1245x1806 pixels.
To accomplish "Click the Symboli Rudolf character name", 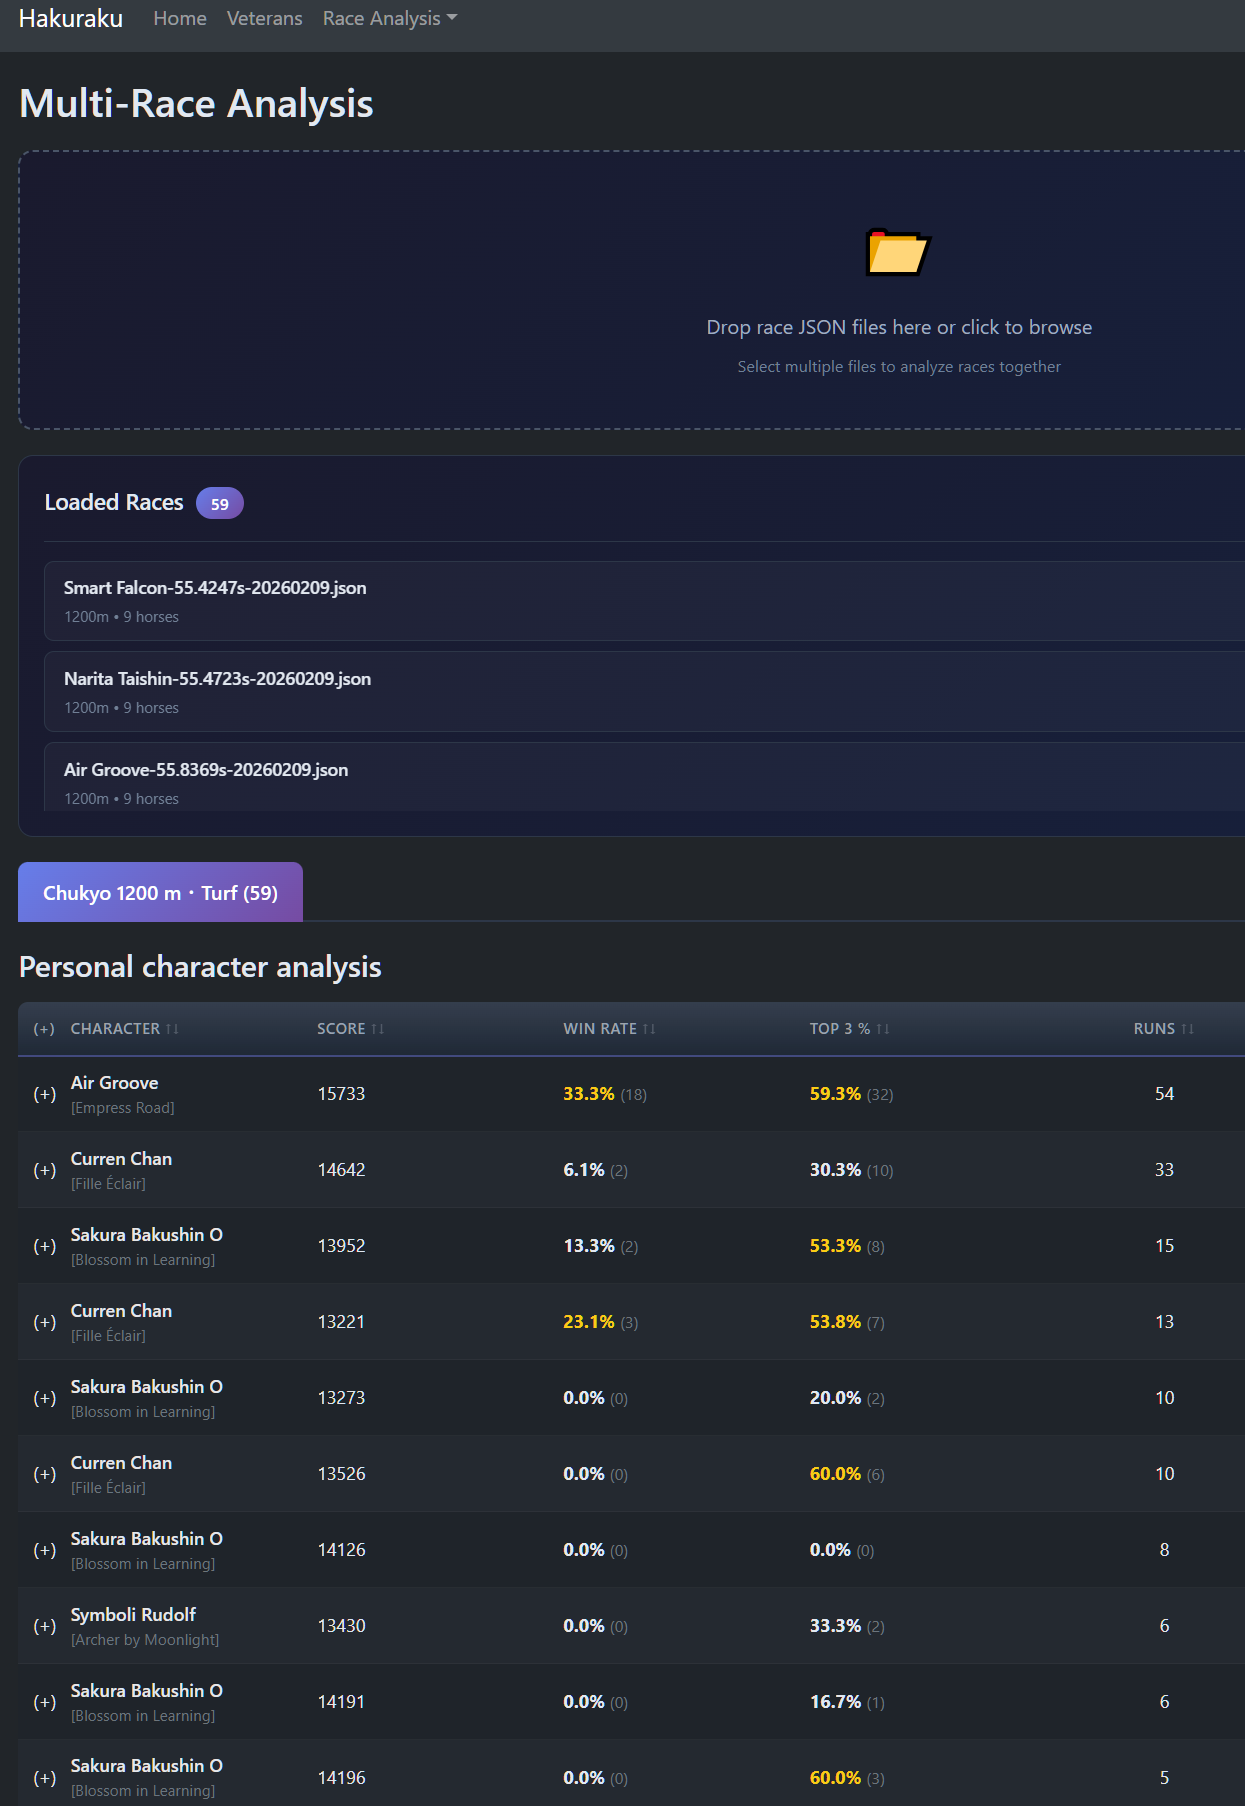I will (x=133, y=1615).
